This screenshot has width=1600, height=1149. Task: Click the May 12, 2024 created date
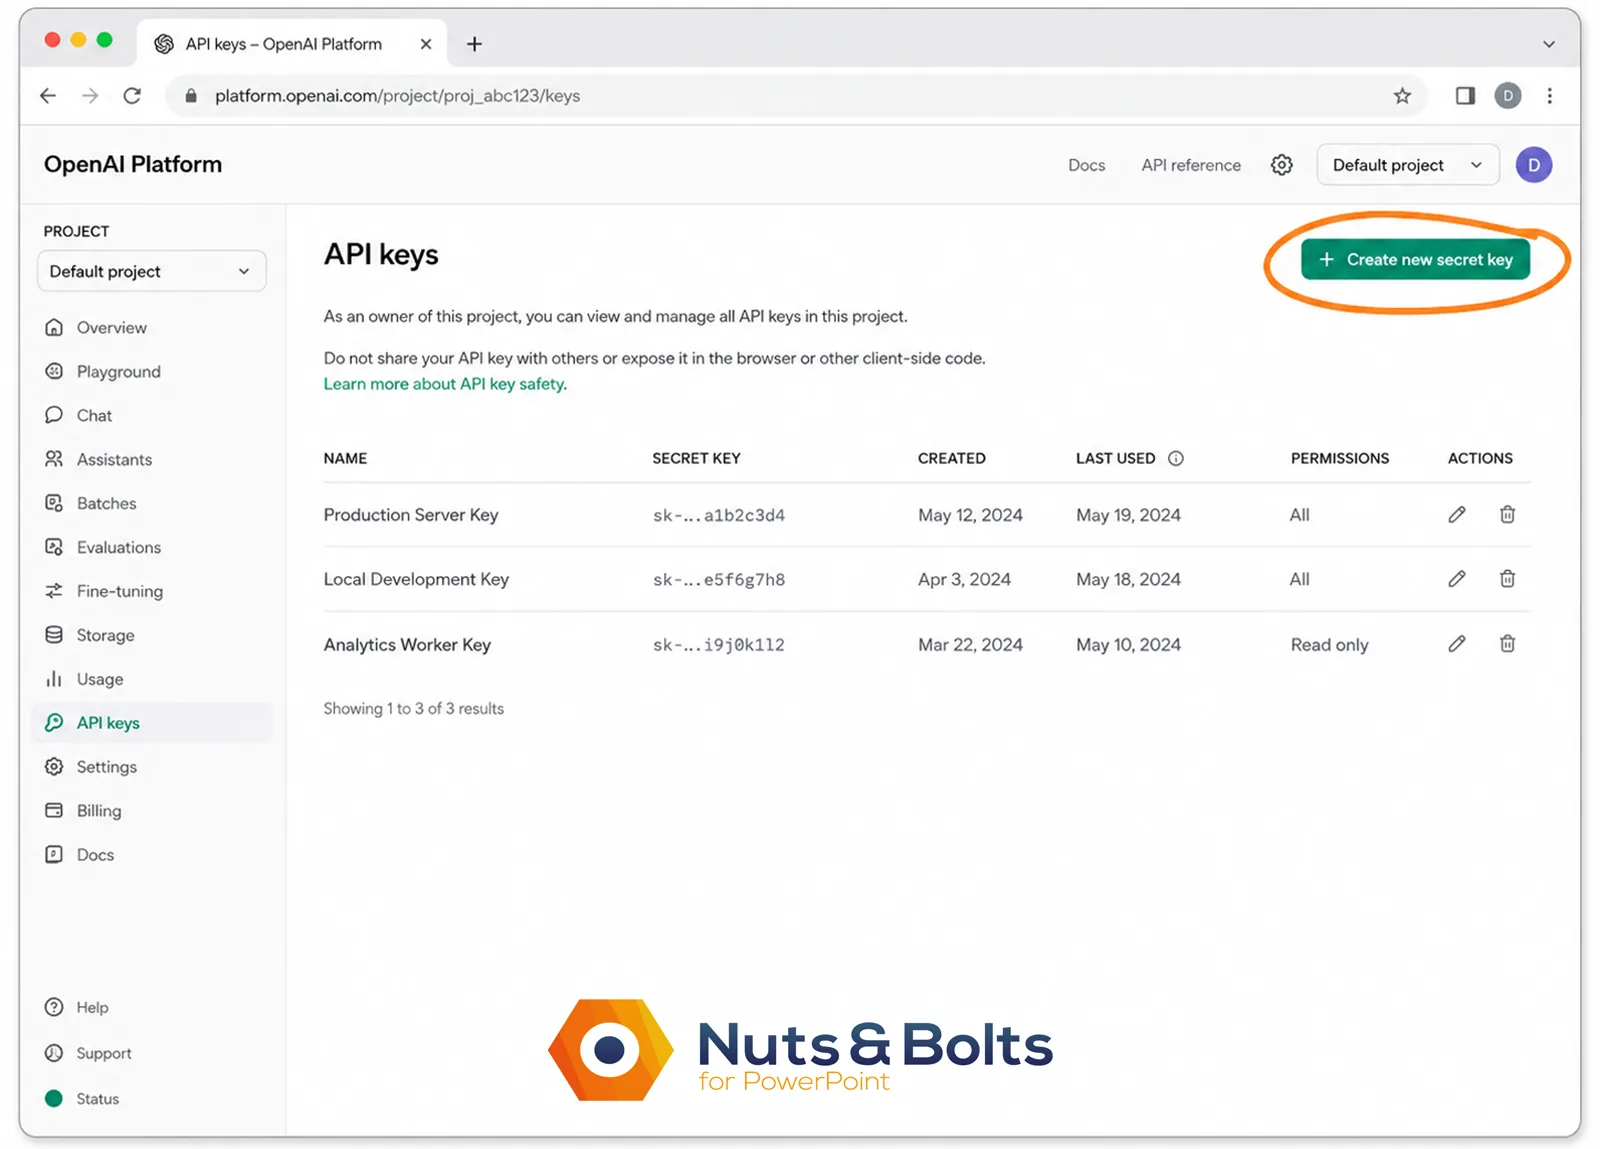[970, 515]
